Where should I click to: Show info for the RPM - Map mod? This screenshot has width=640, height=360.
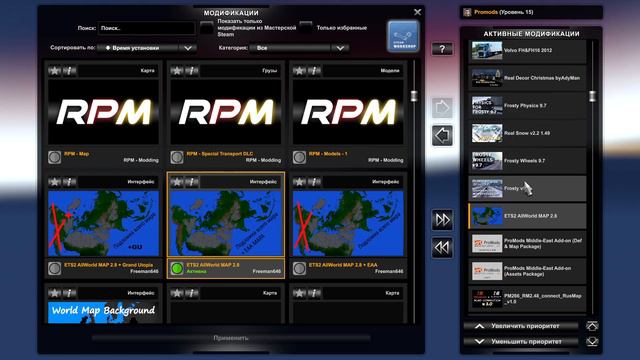pos(70,71)
